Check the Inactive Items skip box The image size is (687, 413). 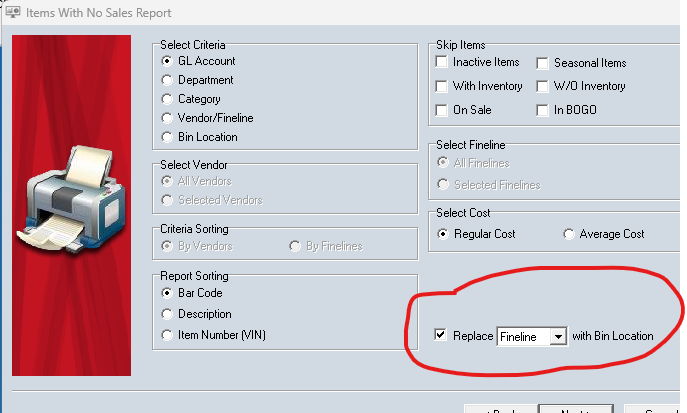[x=442, y=62]
